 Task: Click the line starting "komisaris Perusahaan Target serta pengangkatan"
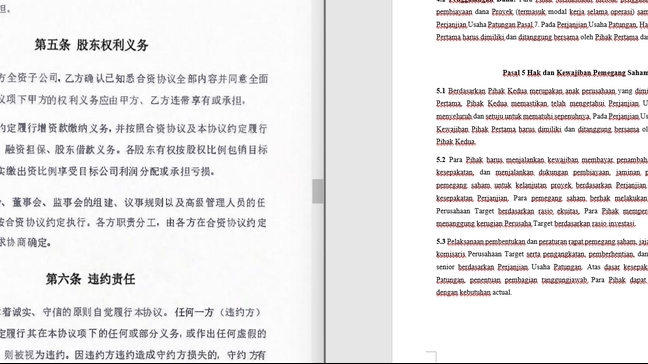click(x=542, y=254)
